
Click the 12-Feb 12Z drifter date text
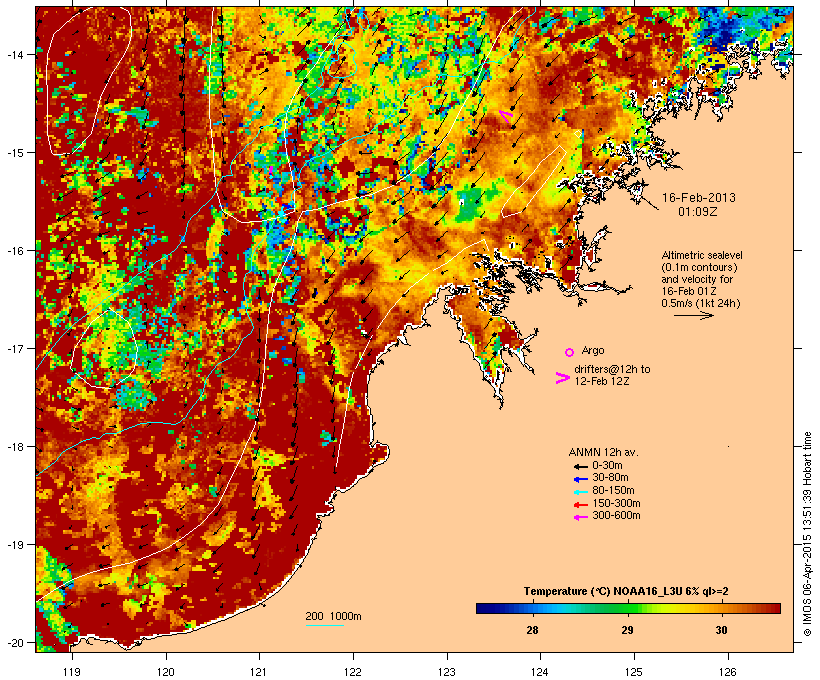(x=602, y=381)
